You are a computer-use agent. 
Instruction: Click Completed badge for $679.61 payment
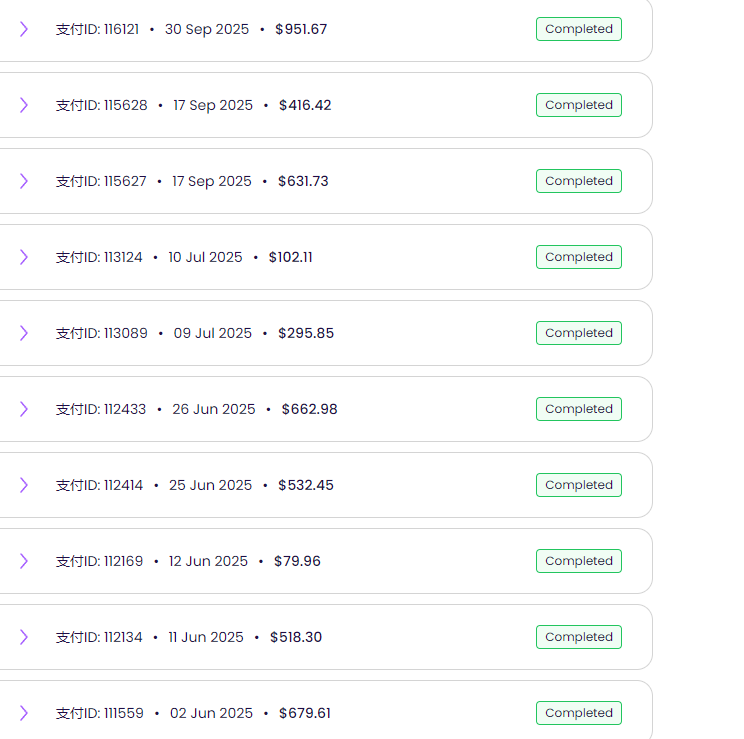click(x=578, y=713)
